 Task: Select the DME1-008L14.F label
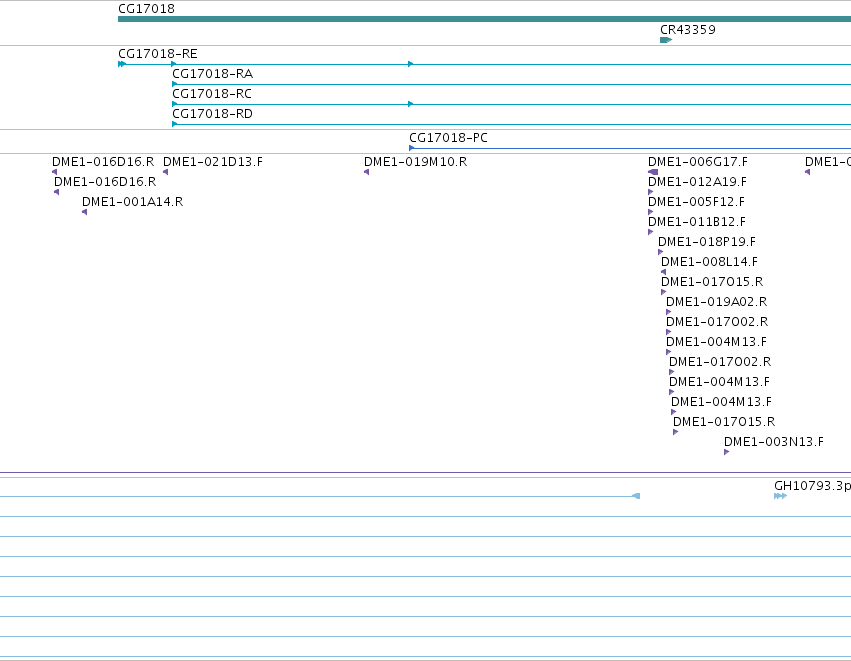[x=709, y=262]
